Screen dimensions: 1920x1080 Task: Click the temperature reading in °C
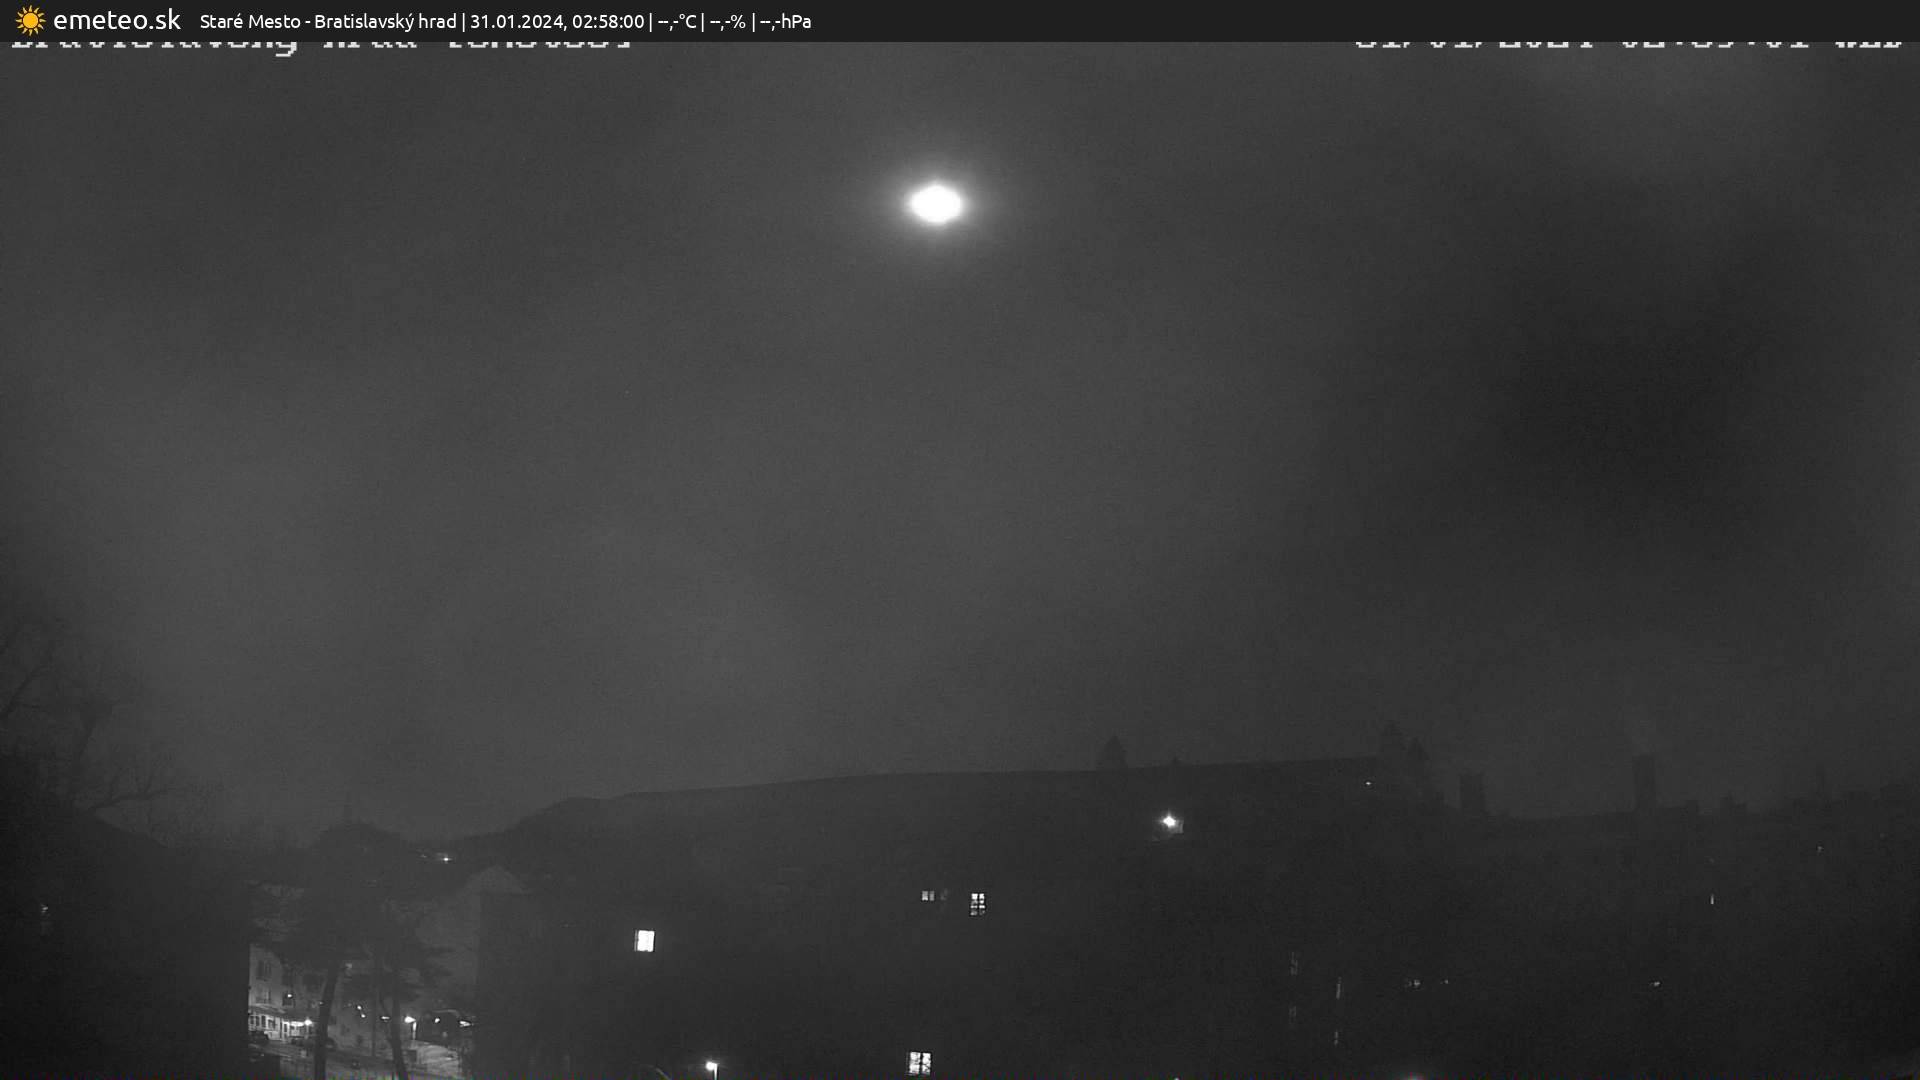[x=677, y=21]
